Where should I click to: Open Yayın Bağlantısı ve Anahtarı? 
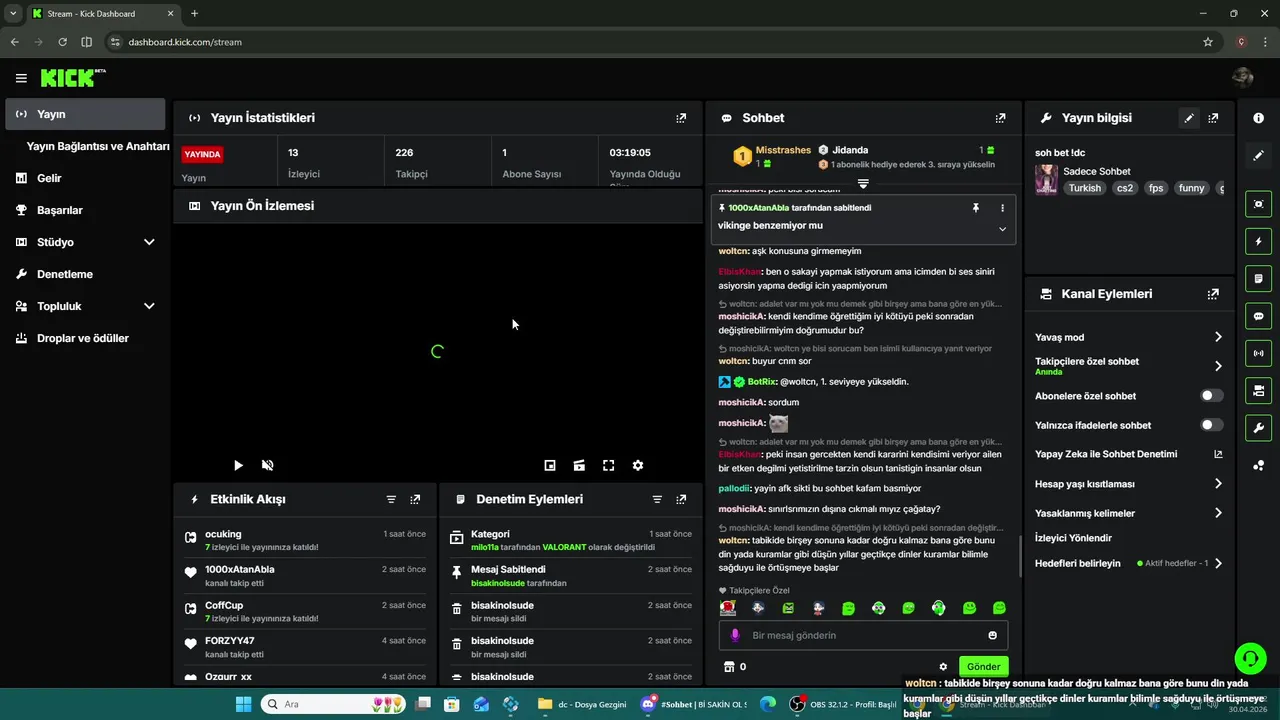click(98, 146)
